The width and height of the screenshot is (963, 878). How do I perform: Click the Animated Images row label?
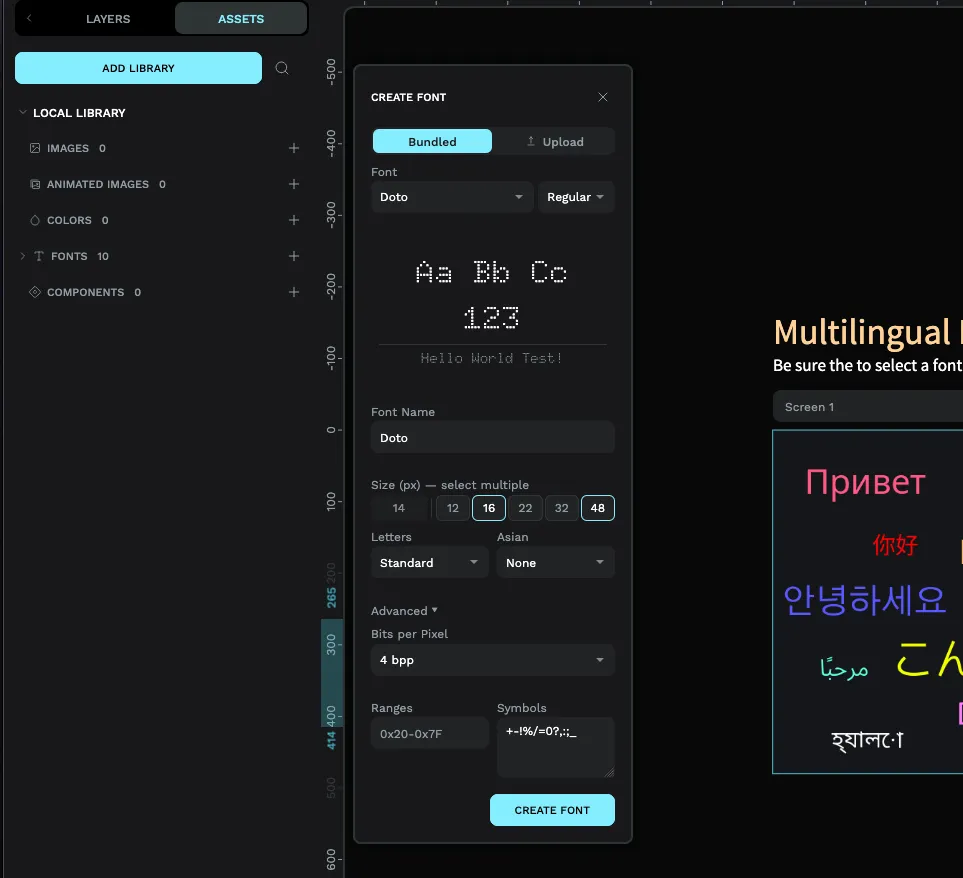98,184
